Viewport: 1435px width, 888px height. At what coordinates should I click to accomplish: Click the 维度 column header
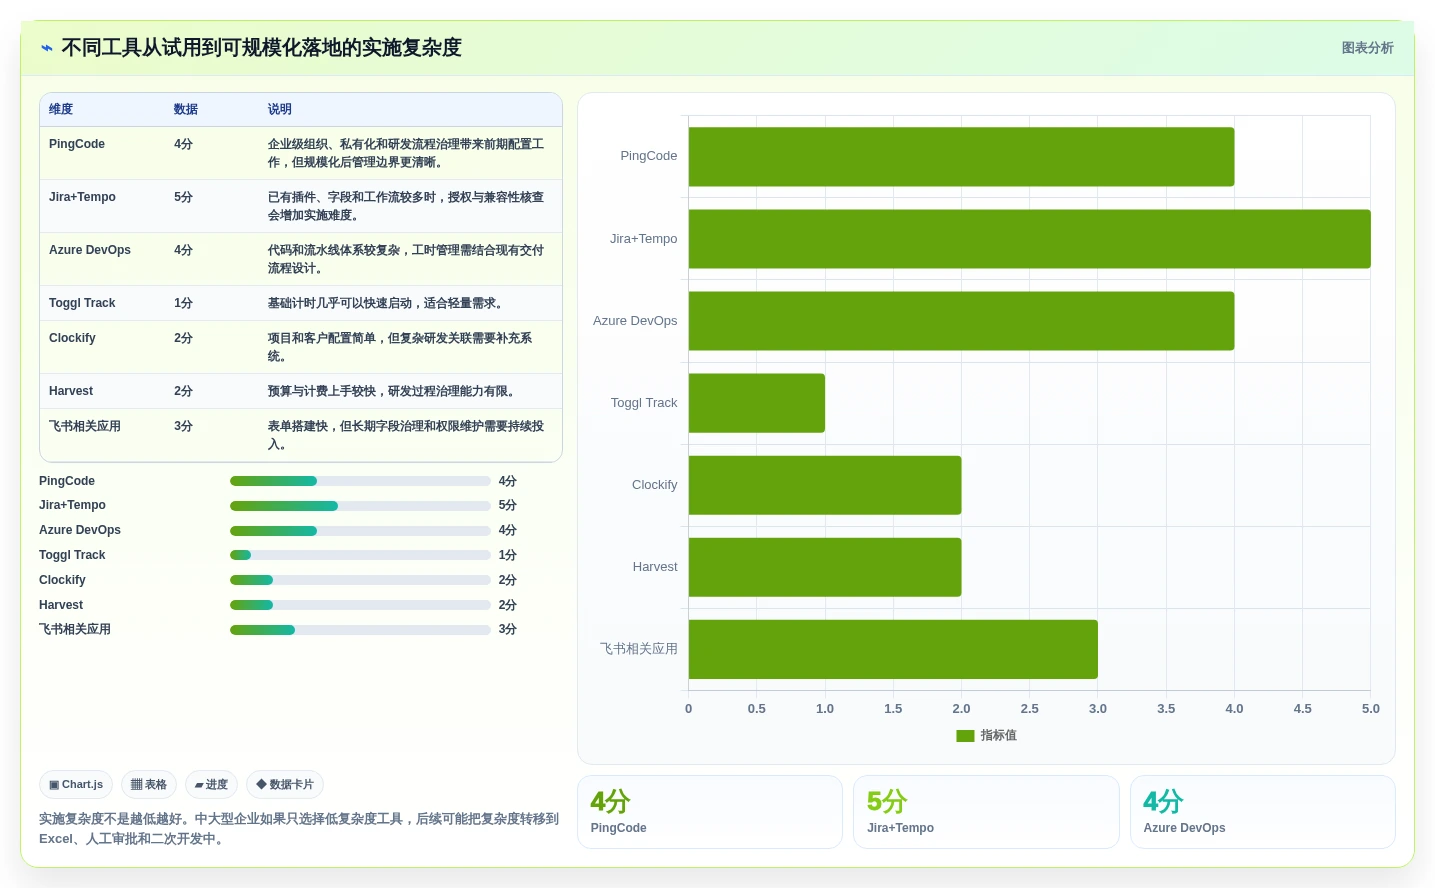pyautogui.click(x=61, y=110)
